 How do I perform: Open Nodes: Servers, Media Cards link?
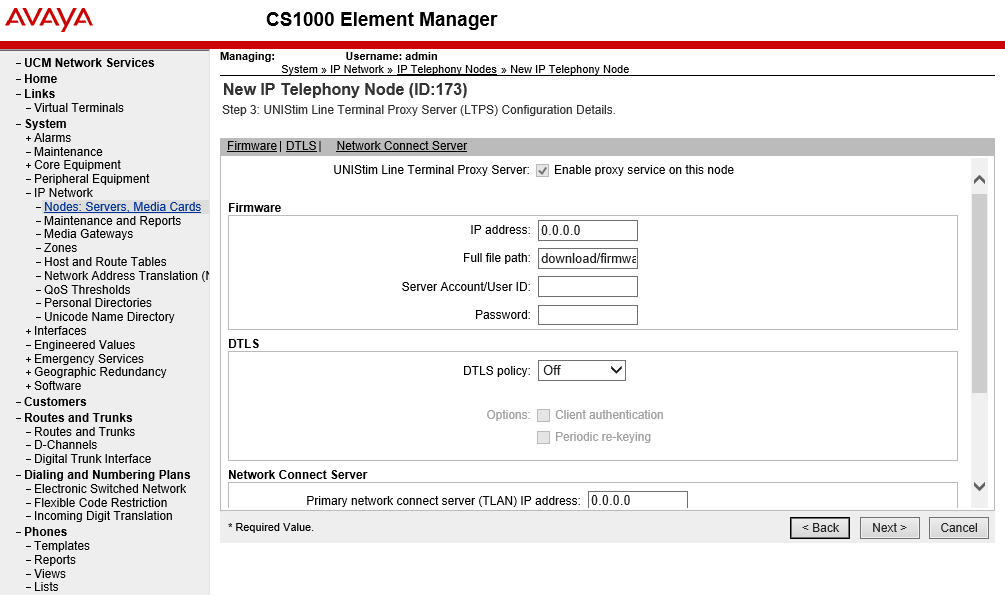coord(122,207)
